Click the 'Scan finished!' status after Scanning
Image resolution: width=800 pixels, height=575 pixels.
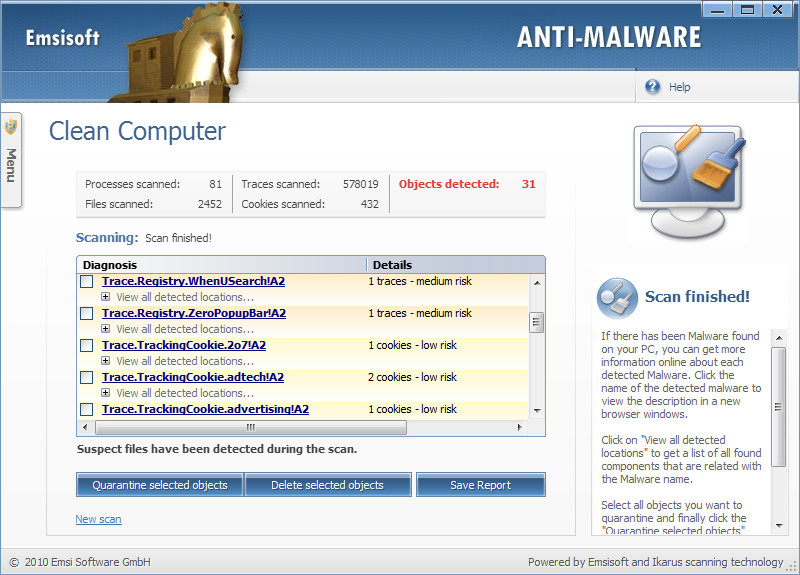click(x=179, y=238)
